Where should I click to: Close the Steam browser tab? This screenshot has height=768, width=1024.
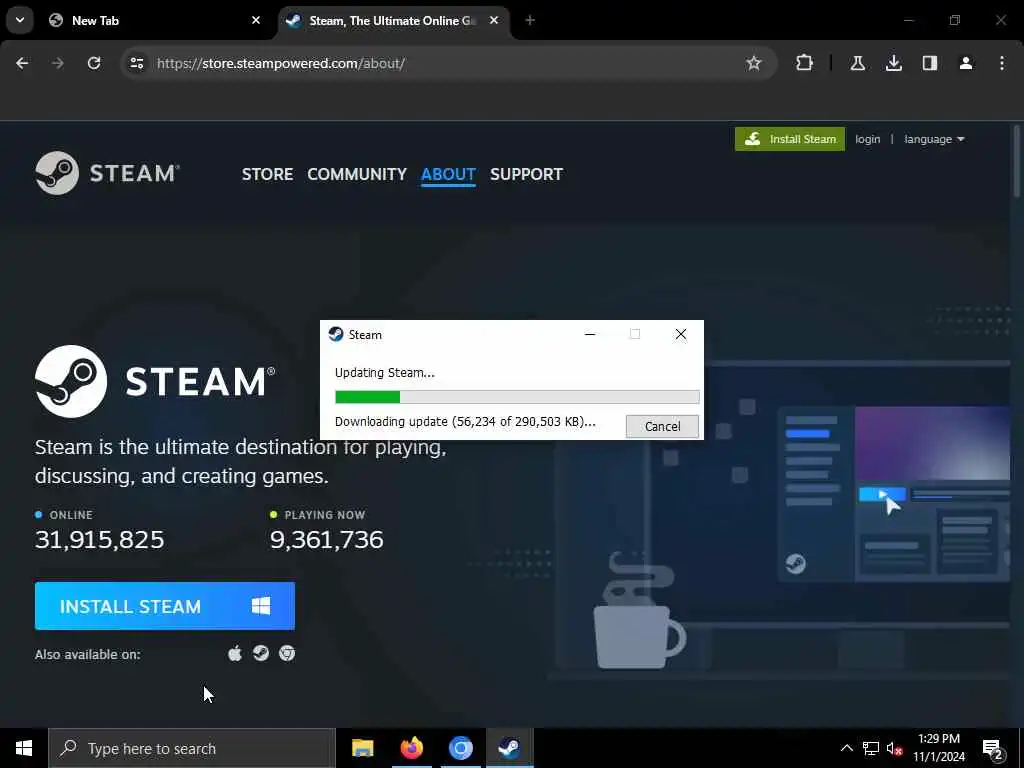point(494,20)
